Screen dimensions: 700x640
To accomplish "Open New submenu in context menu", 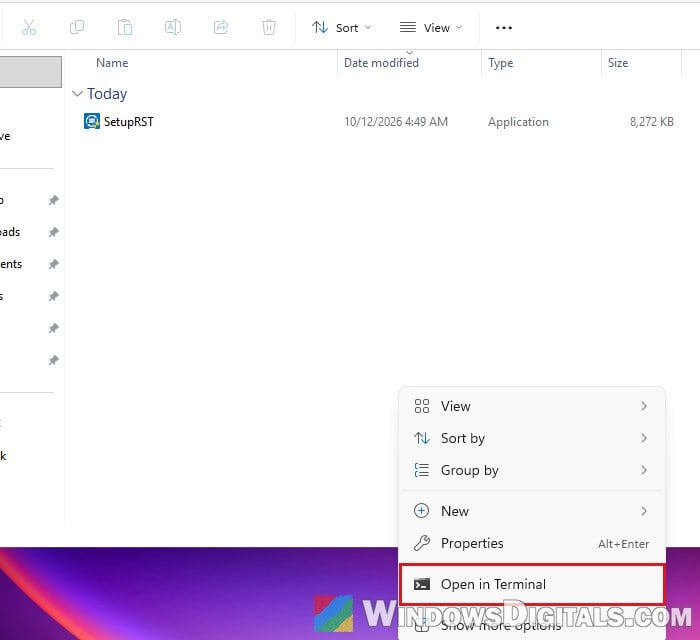I will 532,511.
